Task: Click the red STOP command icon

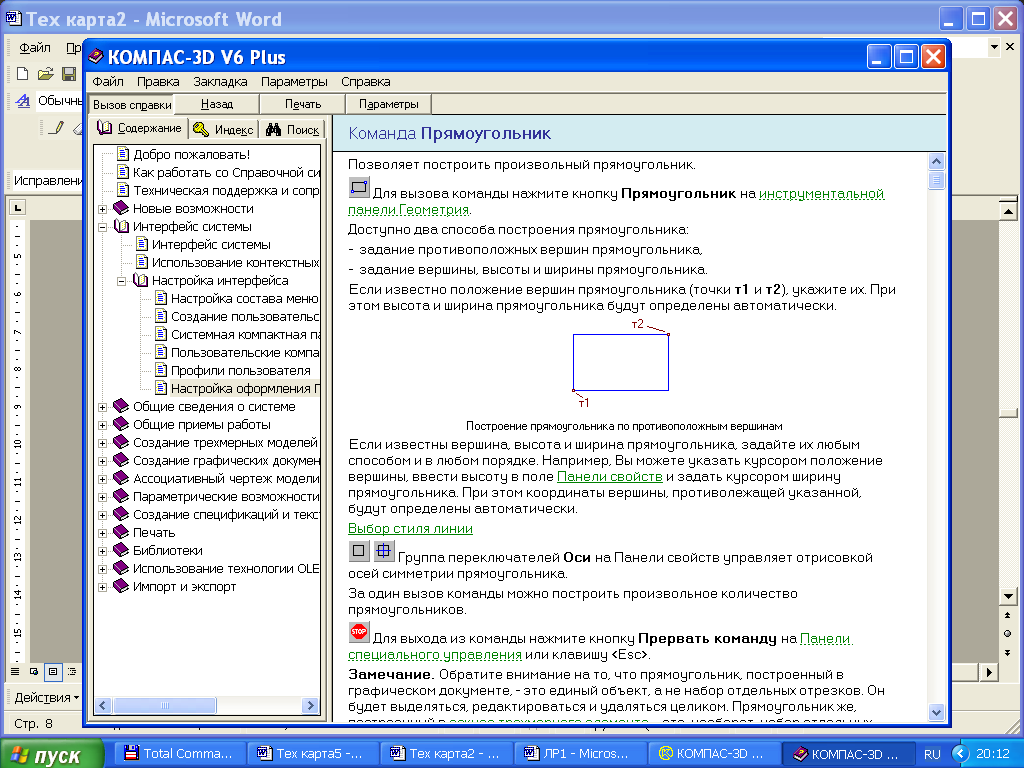Action: coord(359,632)
